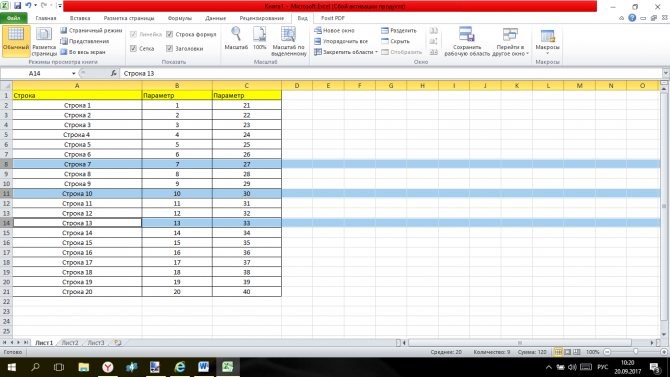
Task: Click the zoom slider in status bar
Action: tap(635, 352)
